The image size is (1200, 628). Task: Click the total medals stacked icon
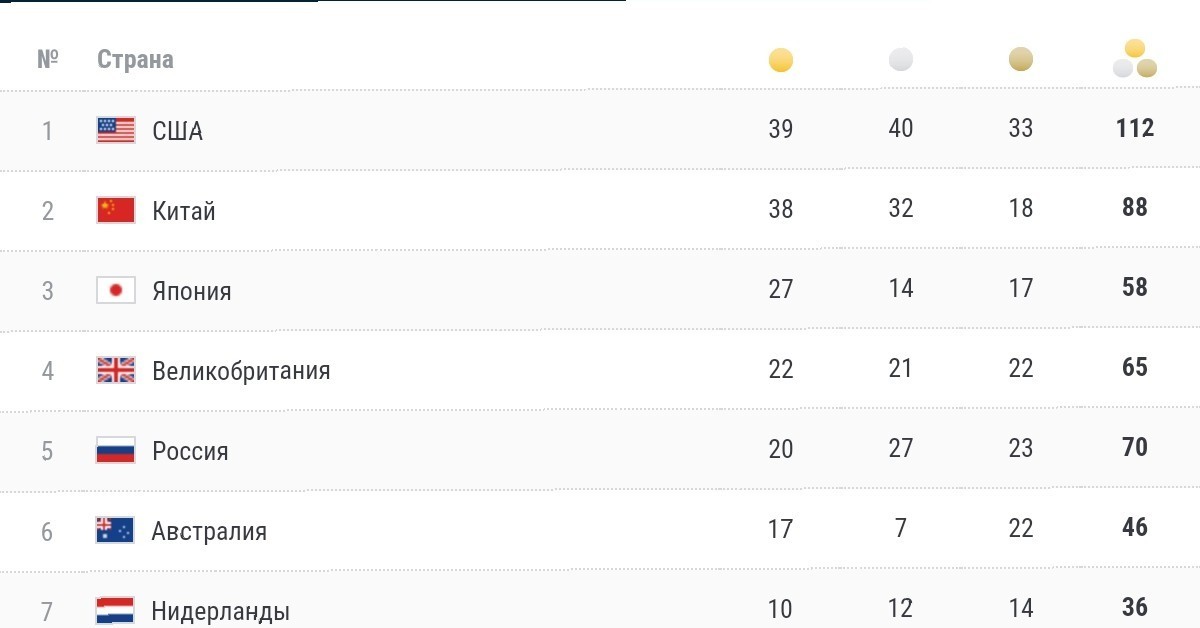point(1135,58)
